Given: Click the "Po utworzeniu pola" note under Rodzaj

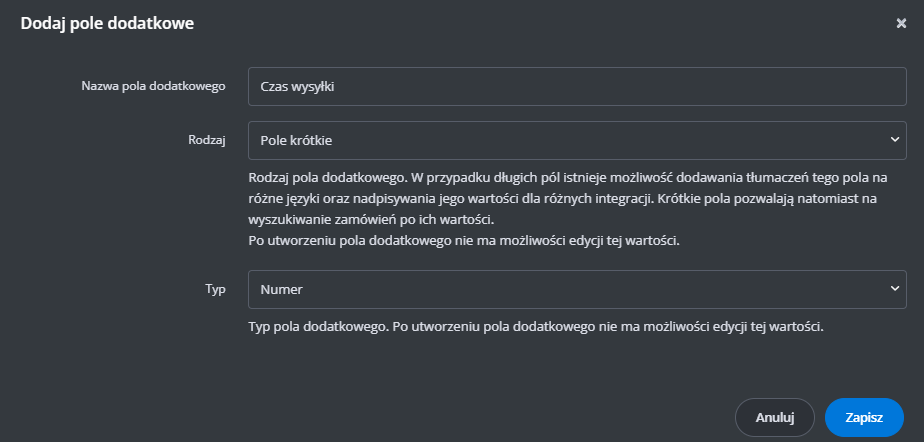Looking at the screenshot, I should [x=464, y=241].
